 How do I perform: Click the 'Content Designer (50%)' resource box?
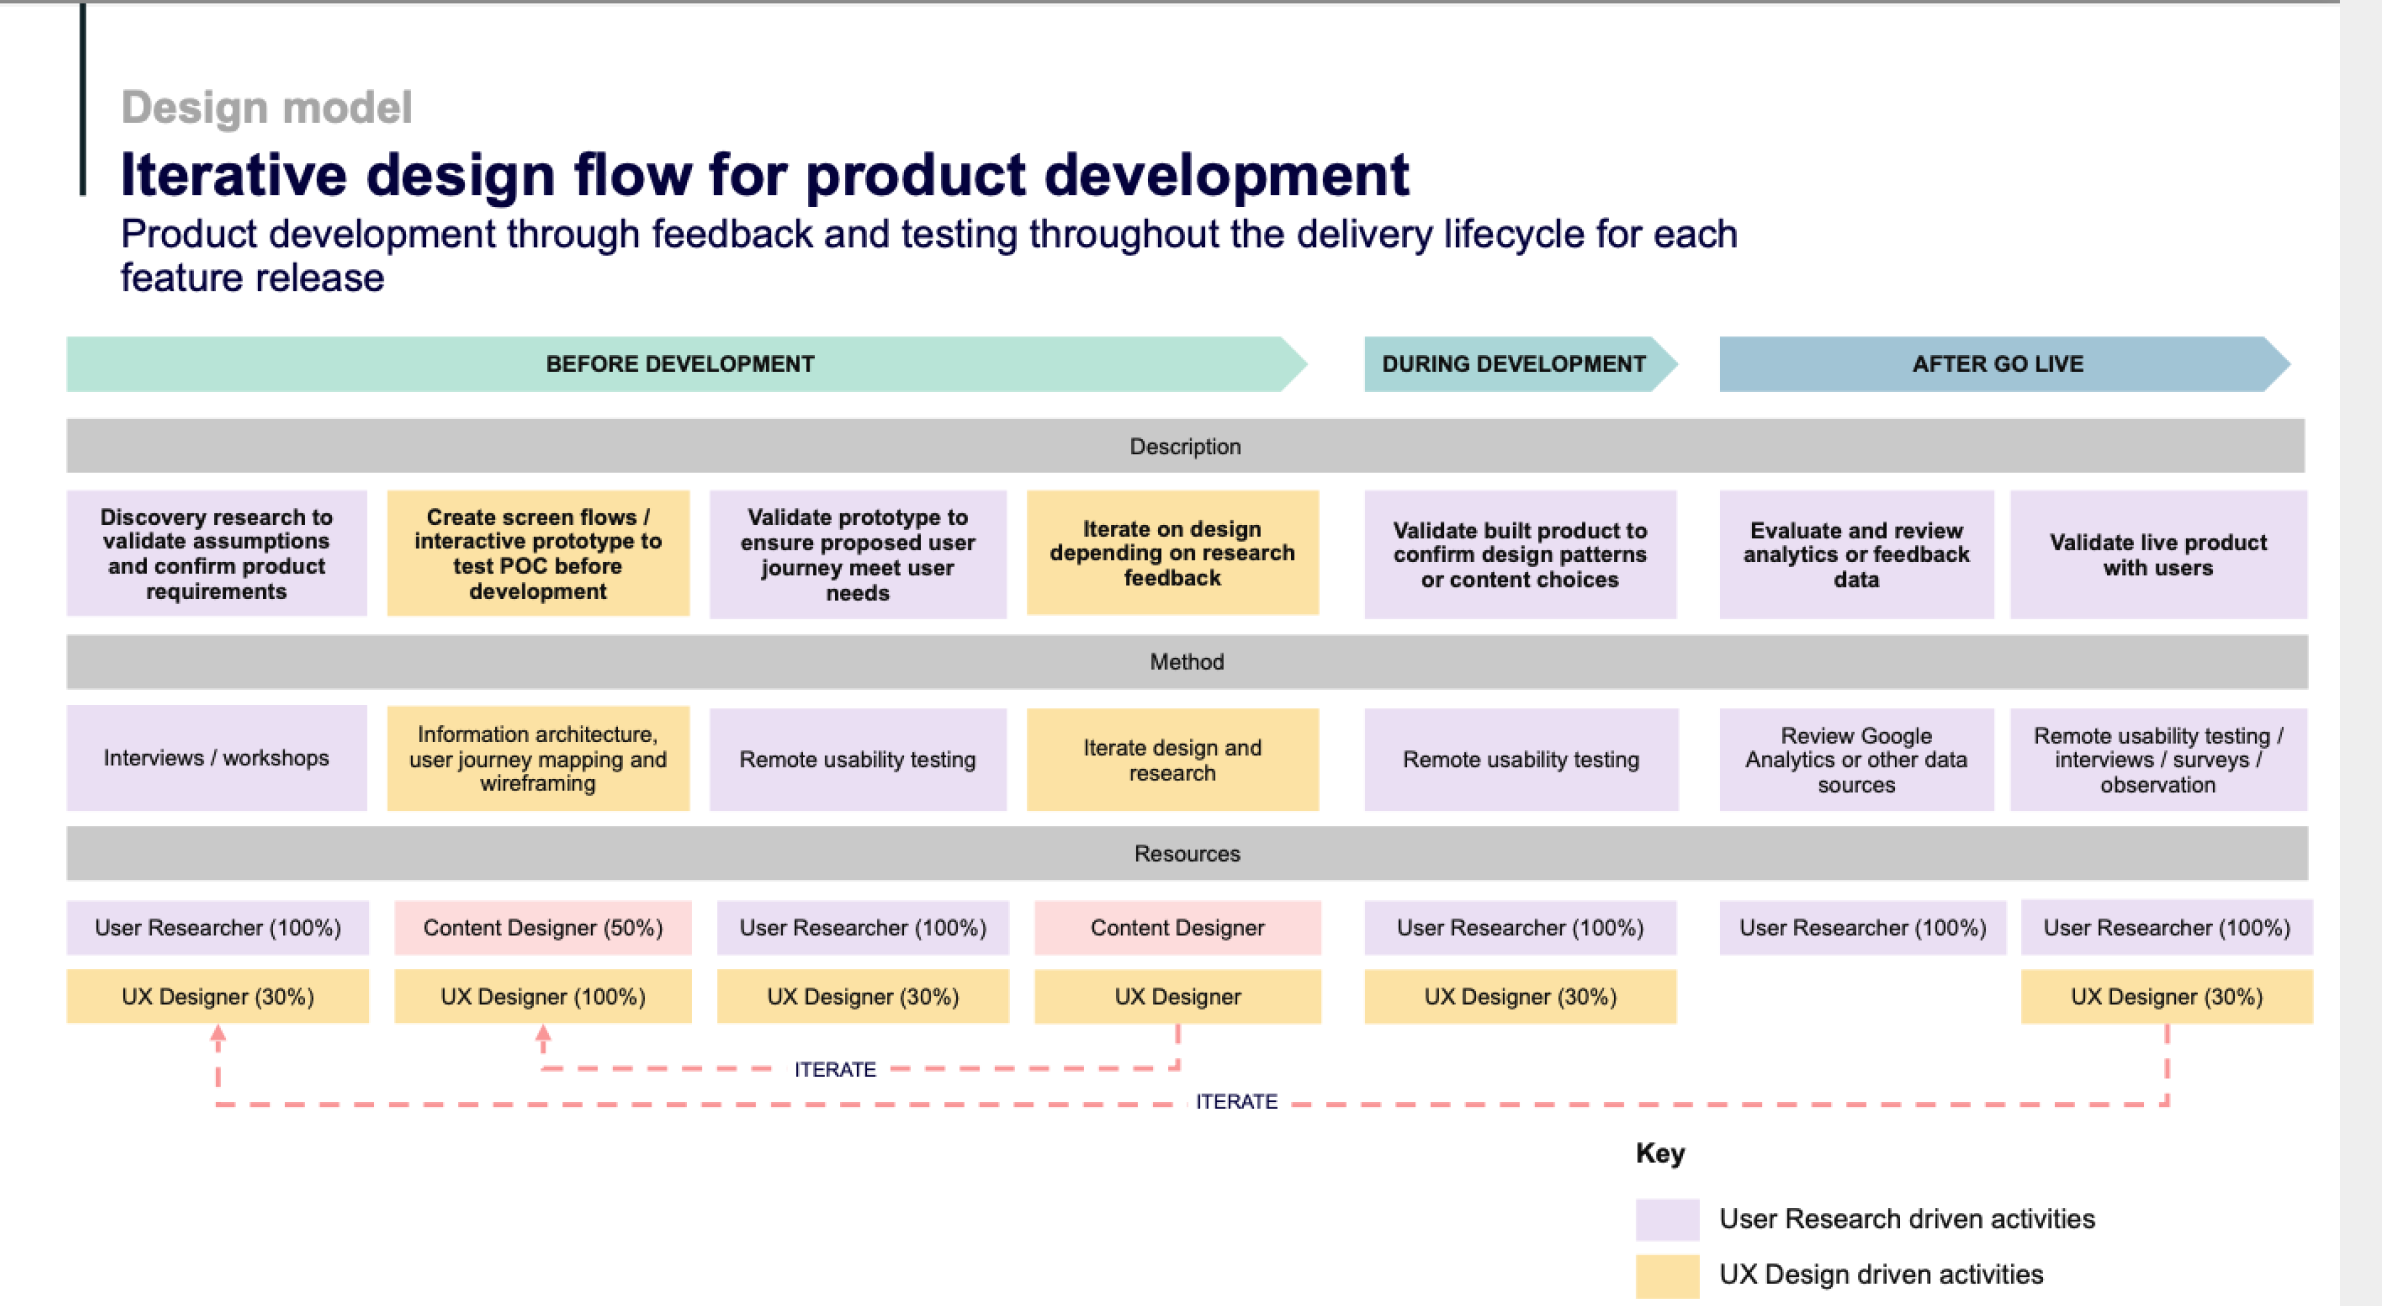coord(543,928)
